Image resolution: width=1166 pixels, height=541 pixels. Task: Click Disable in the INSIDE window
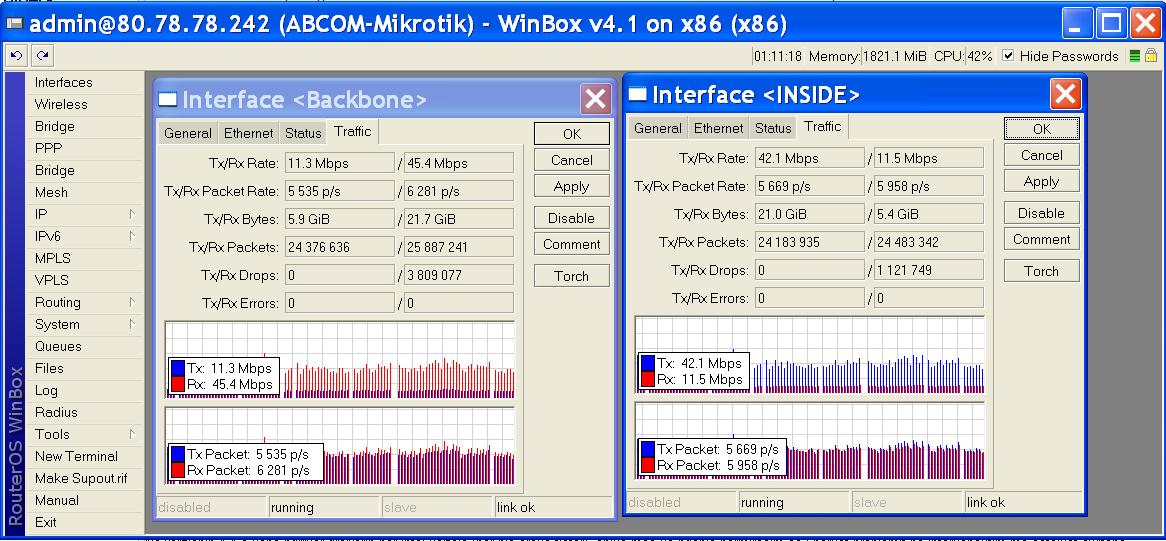click(x=1041, y=213)
